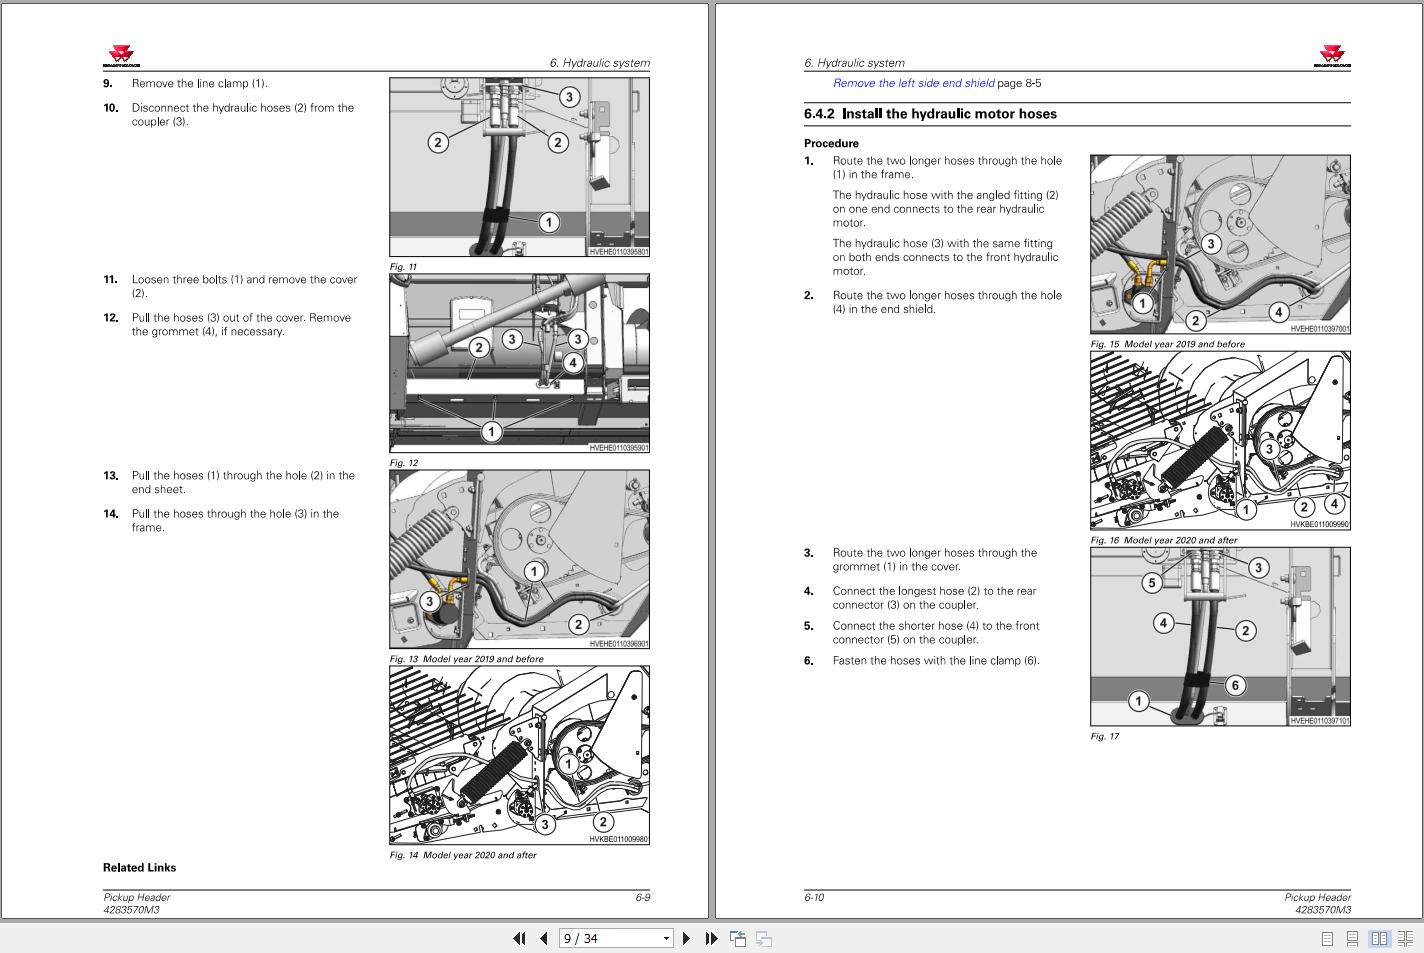Click the Related Links heading
This screenshot has height=953, width=1424.
pos(139,867)
